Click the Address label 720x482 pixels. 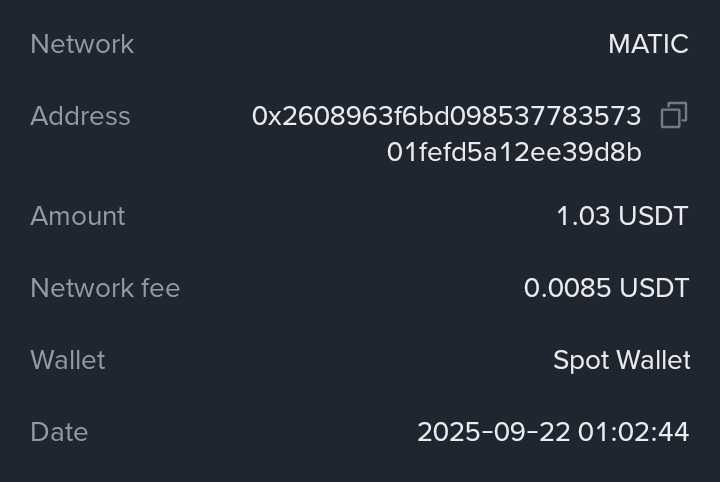point(80,116)
